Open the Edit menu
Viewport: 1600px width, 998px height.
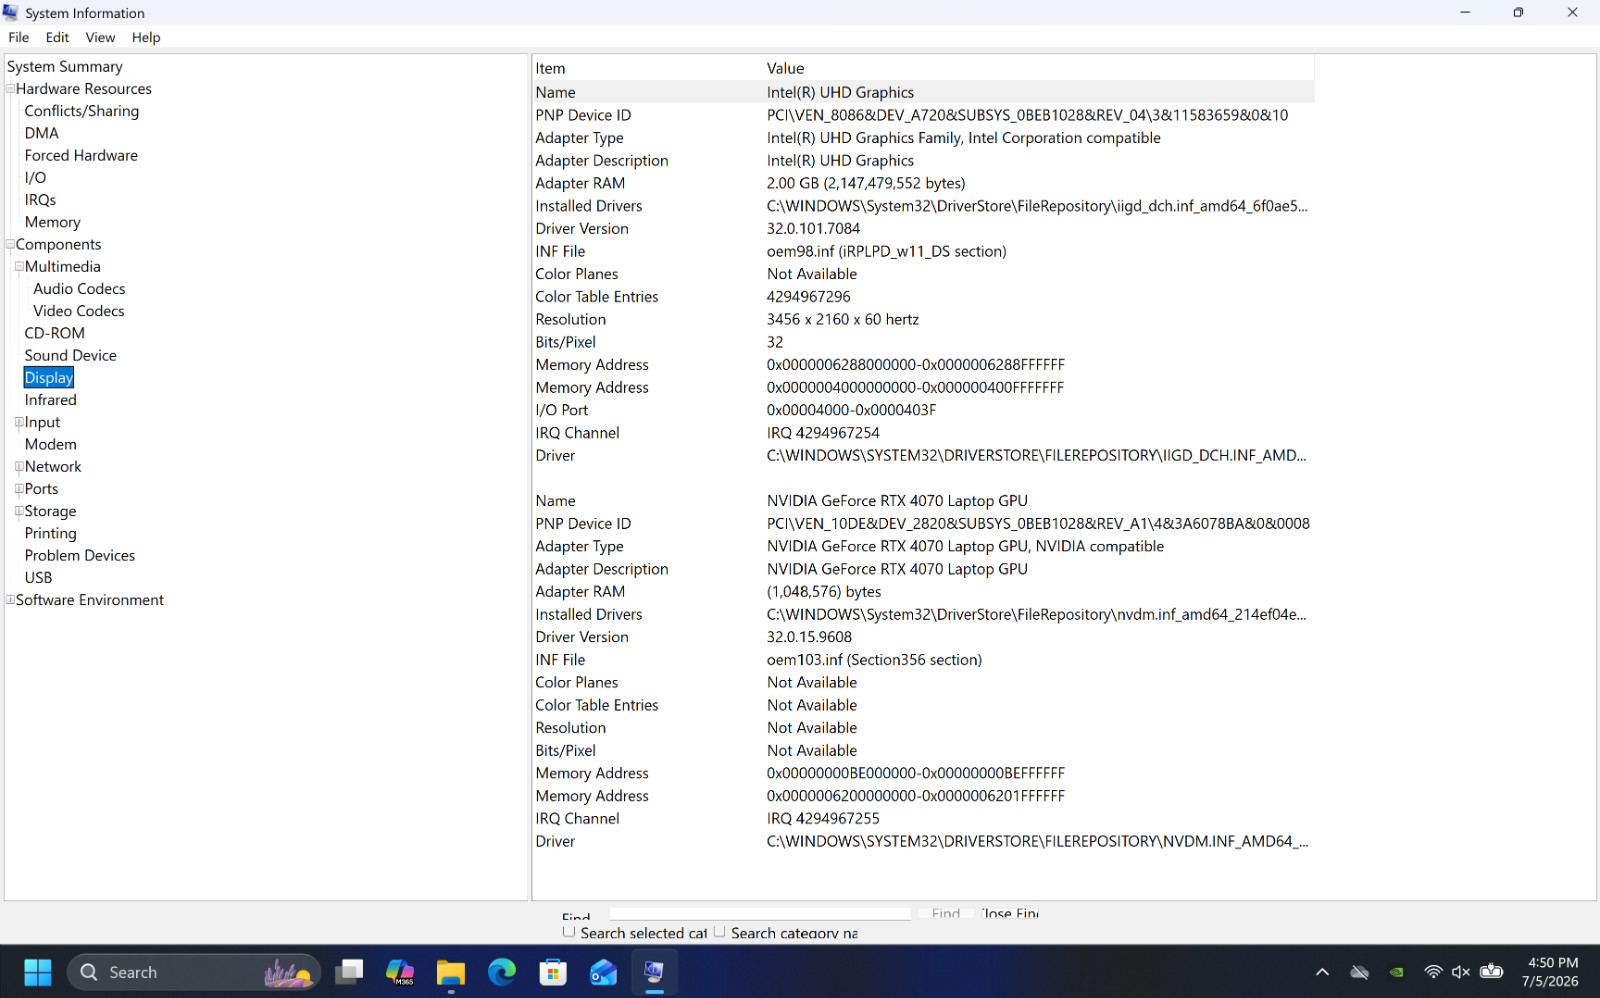tap(57, 37)
